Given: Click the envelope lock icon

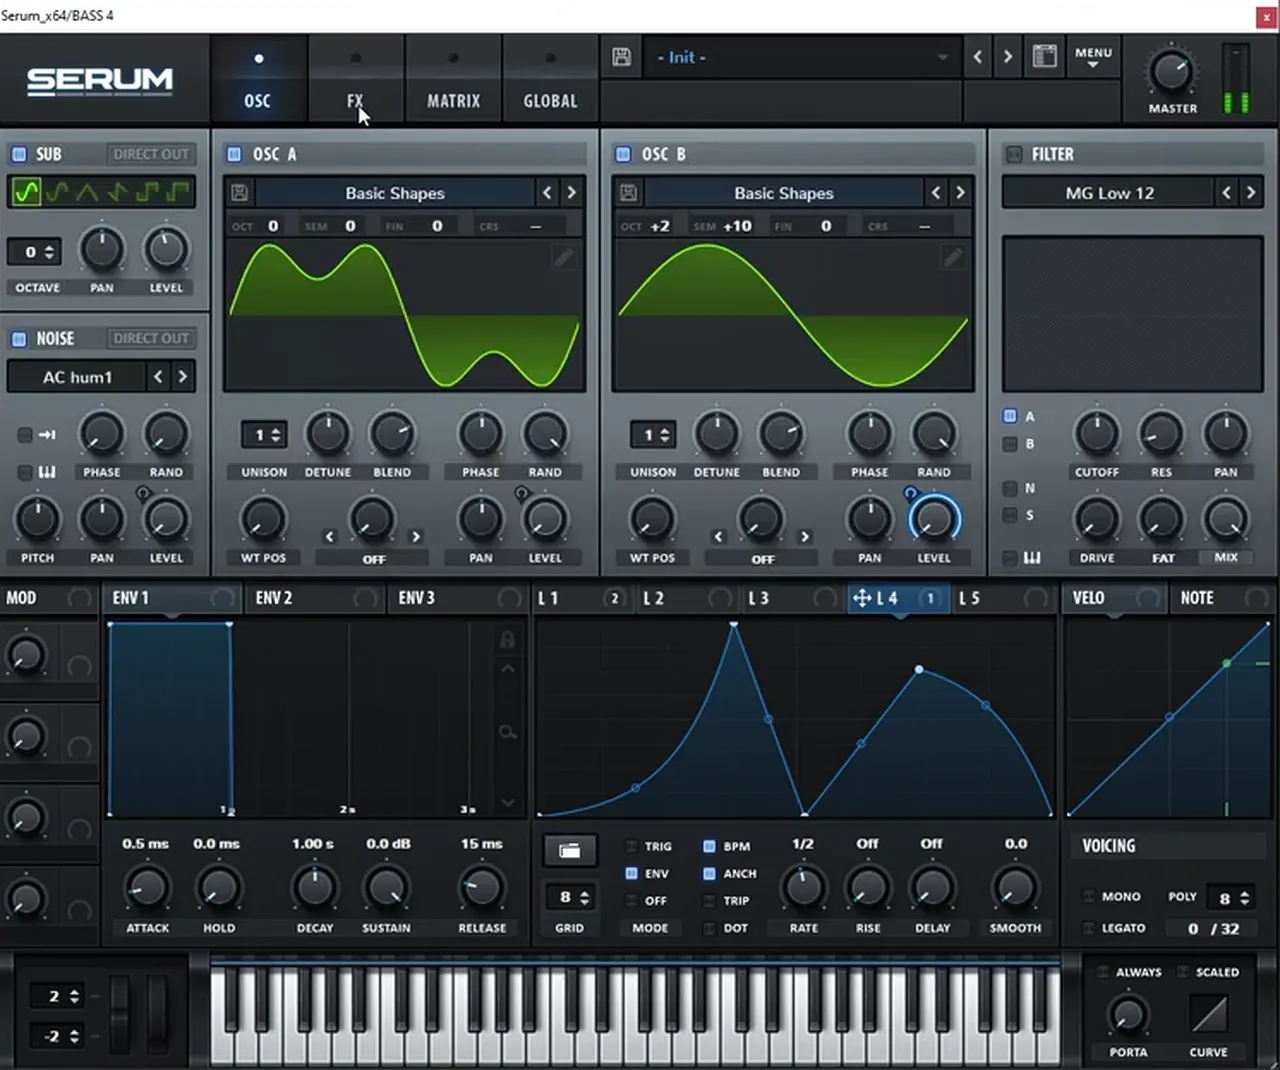Looking at the screenshot, I should coord(507,639).
